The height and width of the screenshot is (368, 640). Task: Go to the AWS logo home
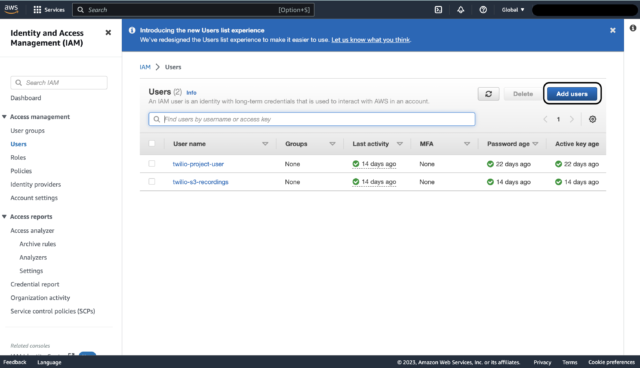[x=11, y=9]
